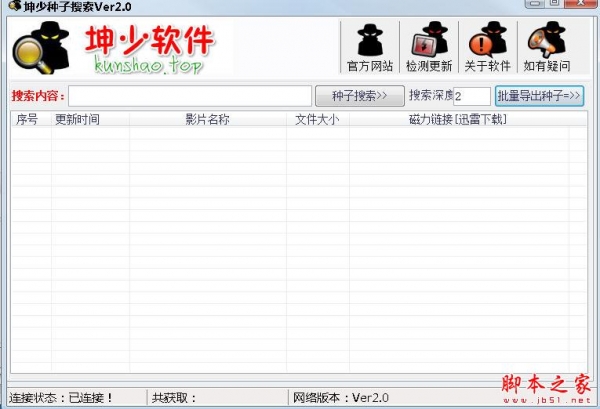Image resolution: width=600 pixels, height=409 pixels.
Task: Focus the 搜索内容 search input field
Action: pyautogui.click(x=190, y=96)
